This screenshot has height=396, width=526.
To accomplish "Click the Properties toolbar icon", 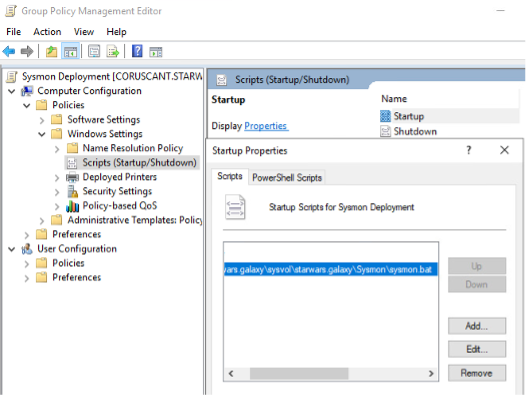I will [x=94, y=52].
